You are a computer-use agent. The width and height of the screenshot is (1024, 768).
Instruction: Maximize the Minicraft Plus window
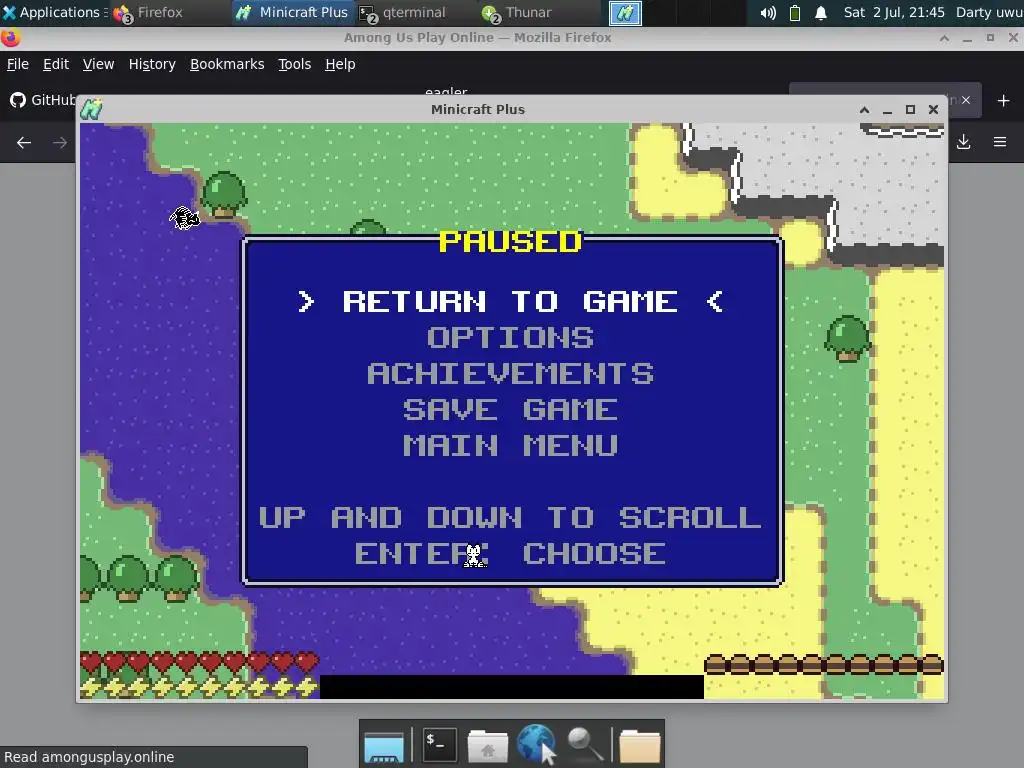[910, 110]
